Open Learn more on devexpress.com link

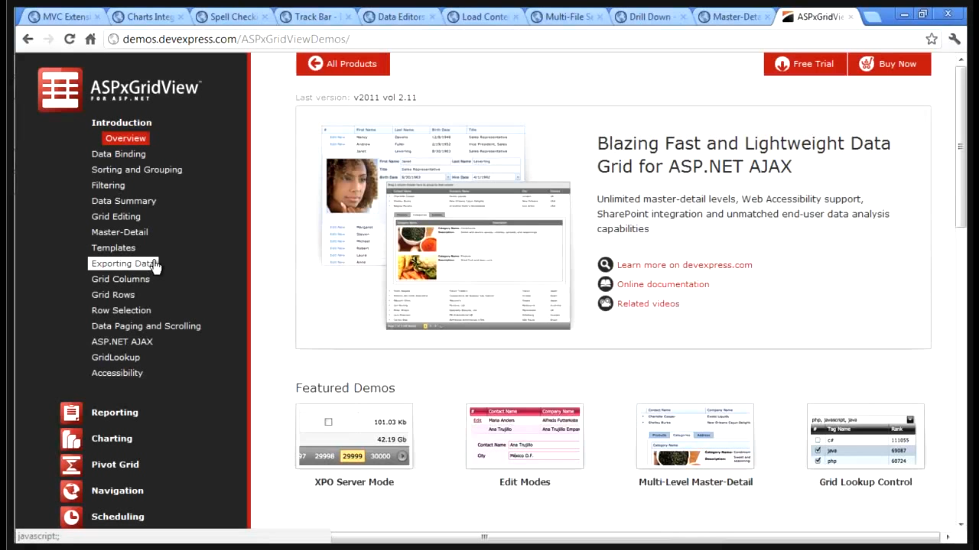coord(684,265)
